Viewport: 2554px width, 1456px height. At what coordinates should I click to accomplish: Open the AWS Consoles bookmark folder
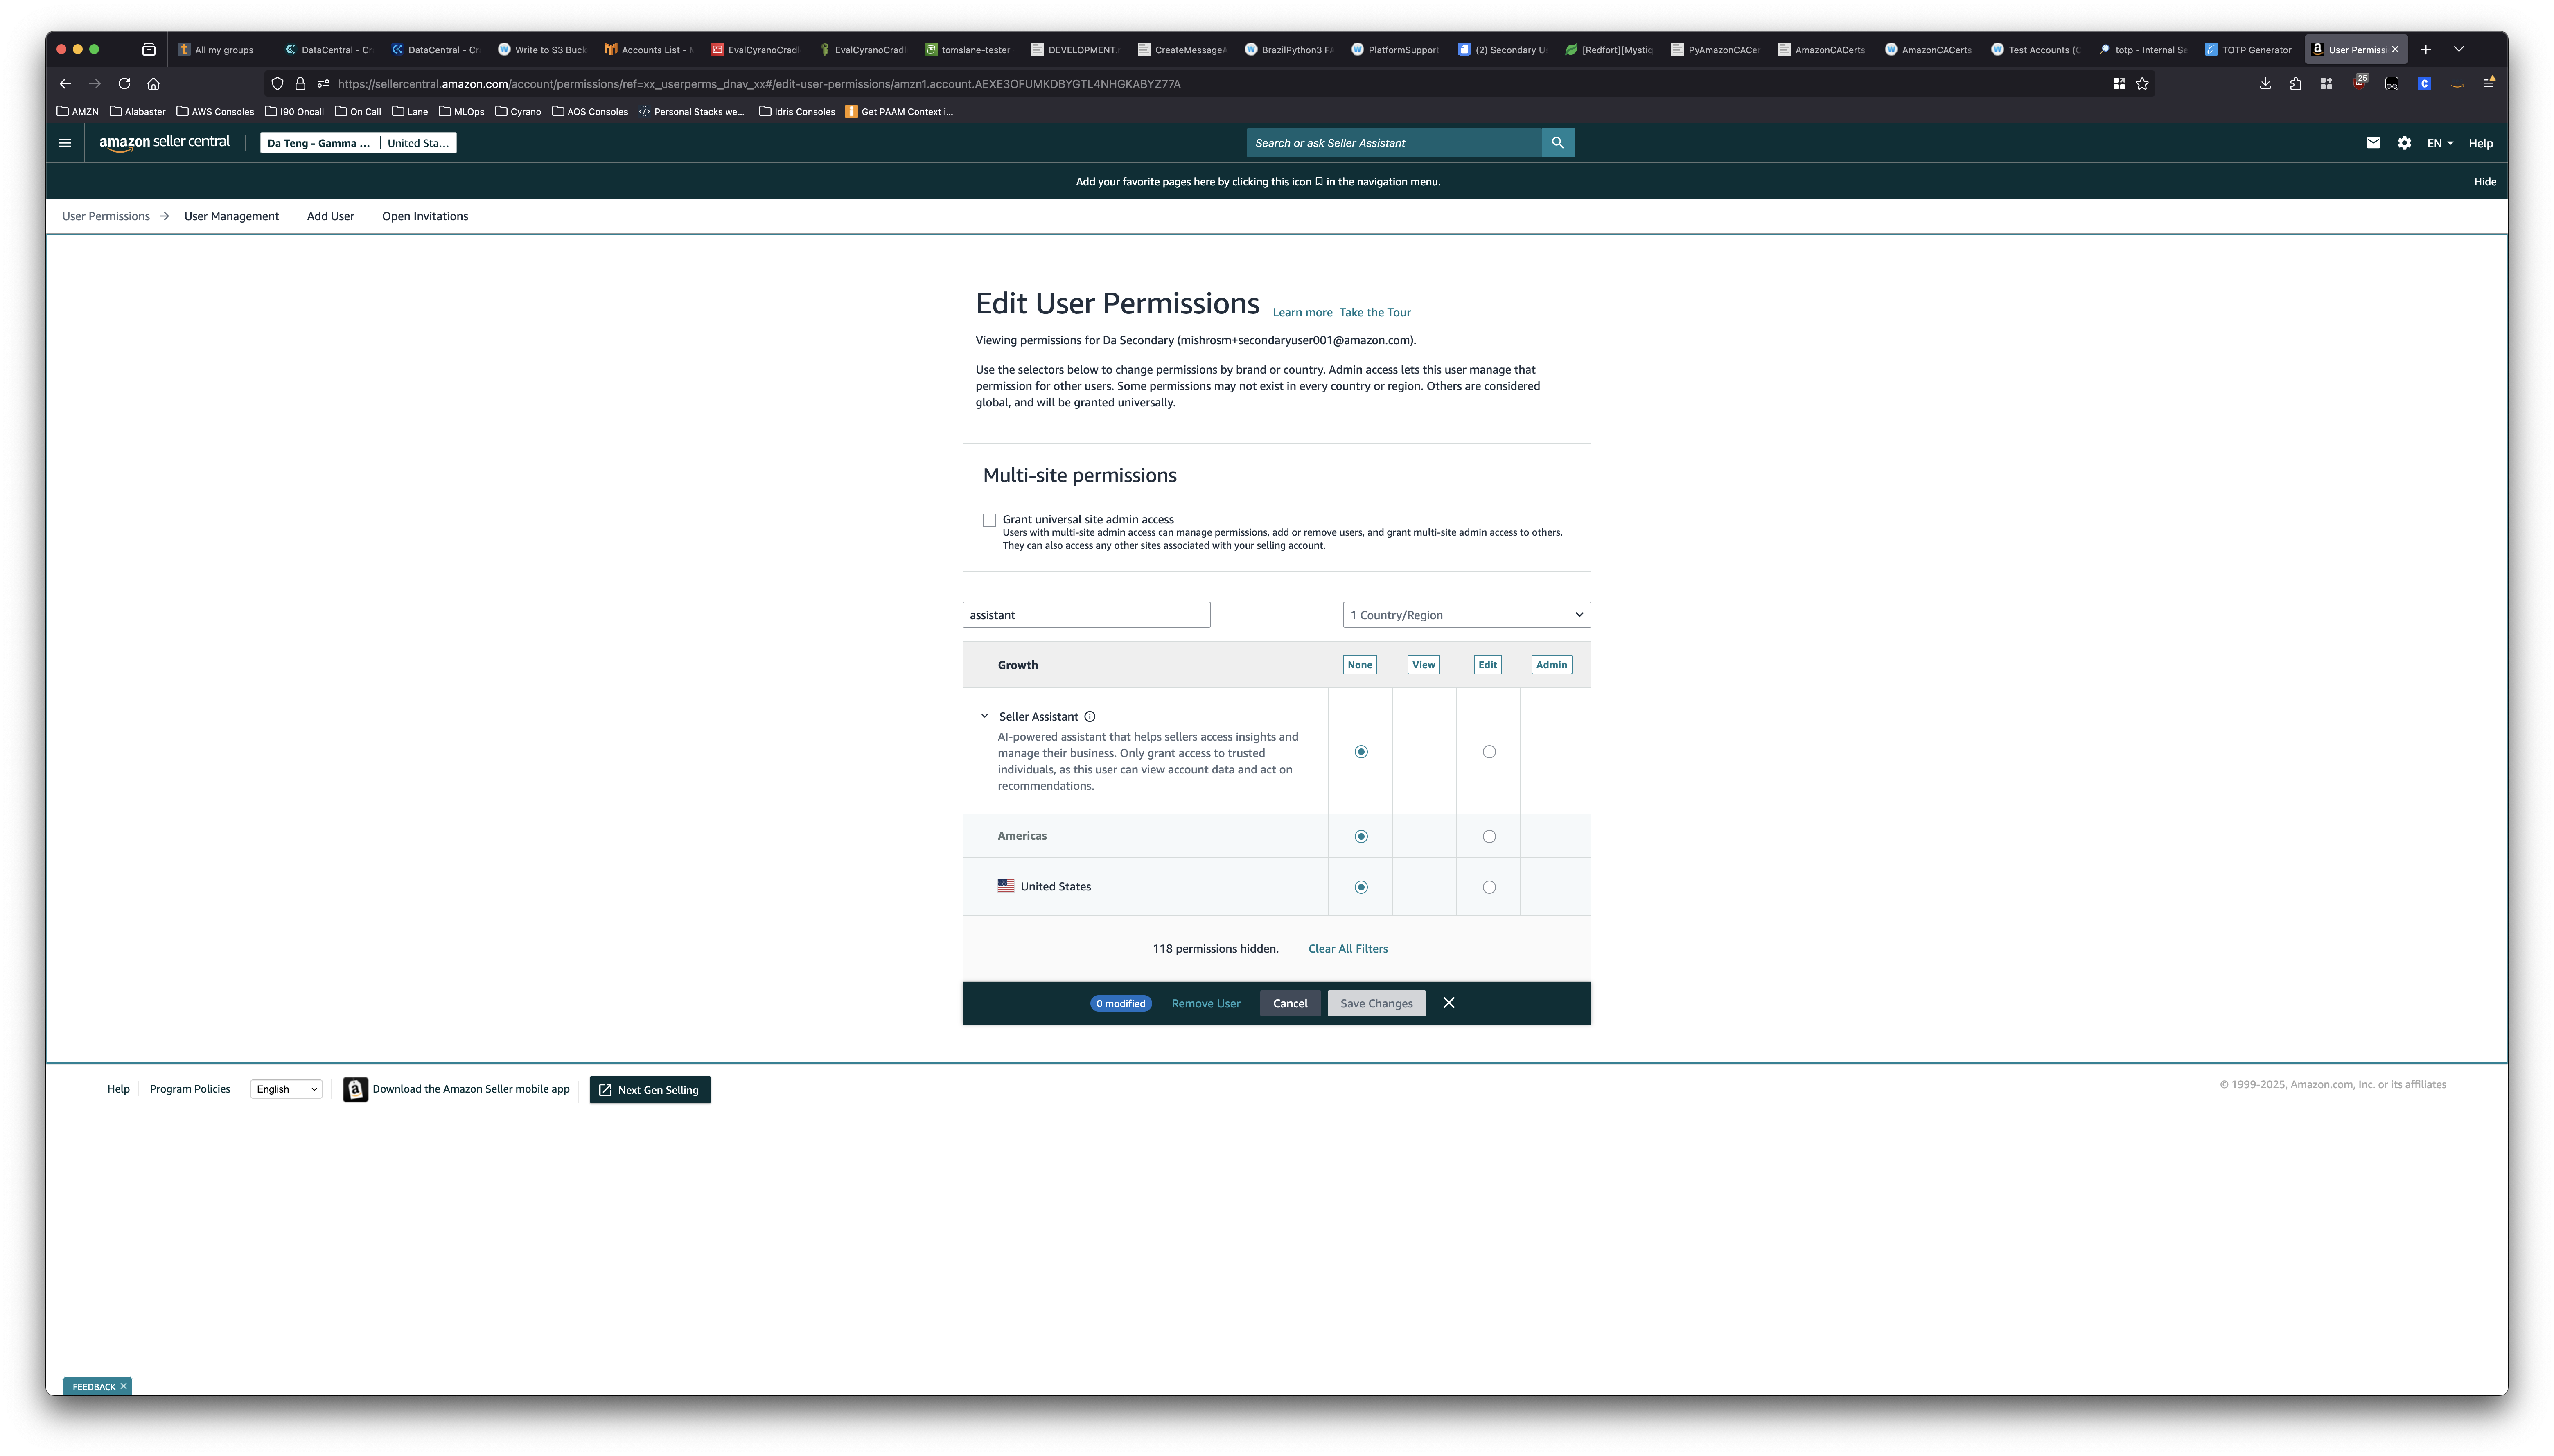tap(215, 112)
